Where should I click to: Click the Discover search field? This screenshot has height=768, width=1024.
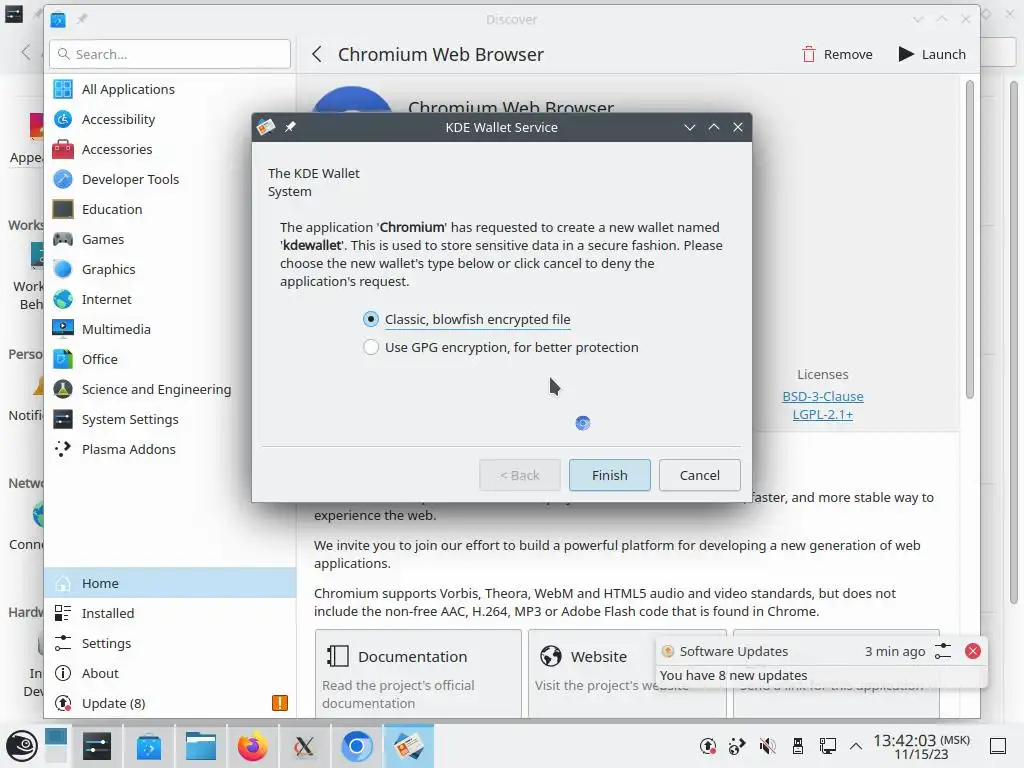pos(170,54)
